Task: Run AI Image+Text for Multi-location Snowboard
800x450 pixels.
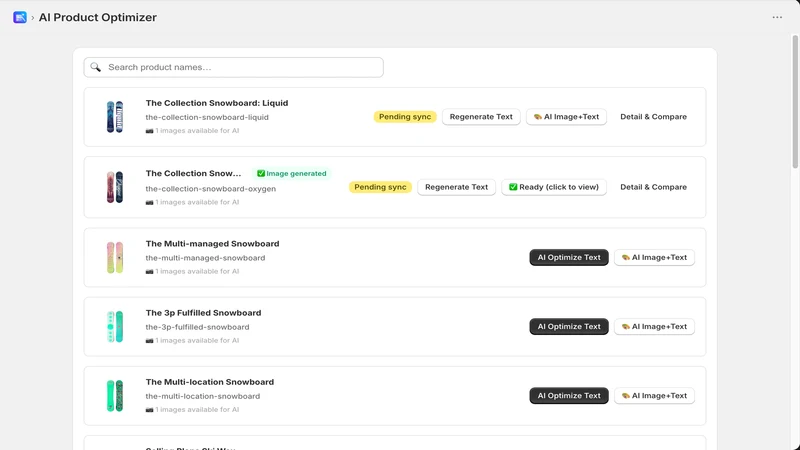Action: pyautogui.click(x=655, y=395)
